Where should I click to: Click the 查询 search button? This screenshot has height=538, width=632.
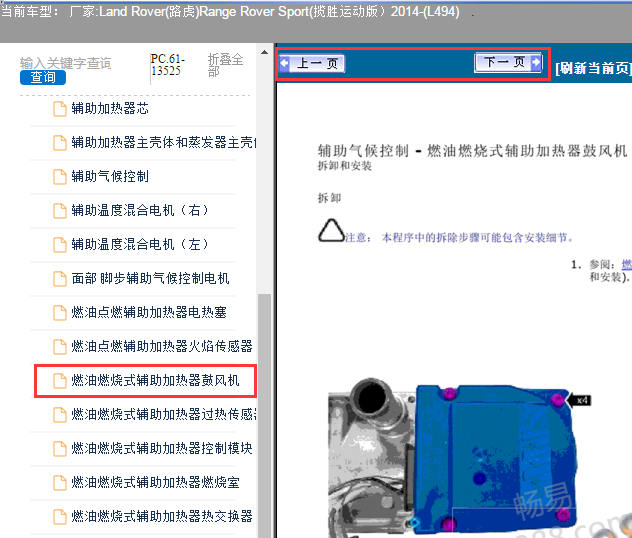[x=43, y=77]
